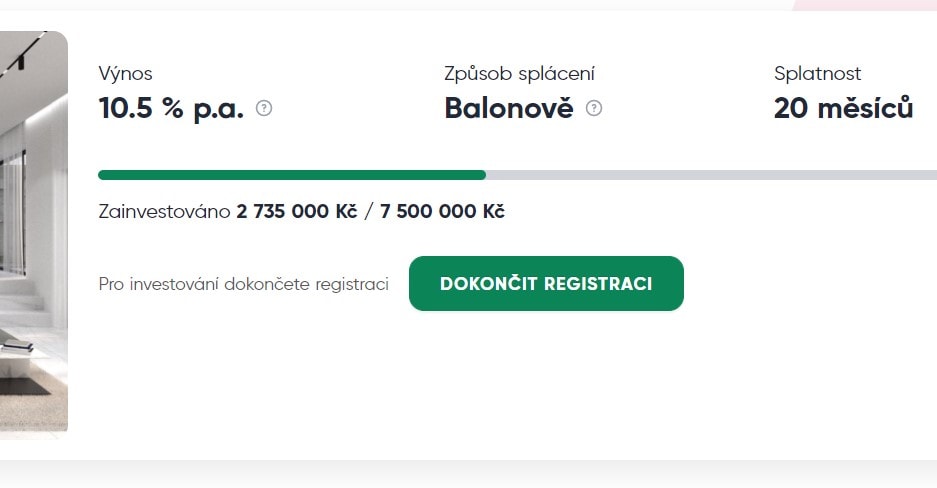Select the 10.5 % p.a. yield value
Screen dimensions: 937x488
[x=171, y=108]
